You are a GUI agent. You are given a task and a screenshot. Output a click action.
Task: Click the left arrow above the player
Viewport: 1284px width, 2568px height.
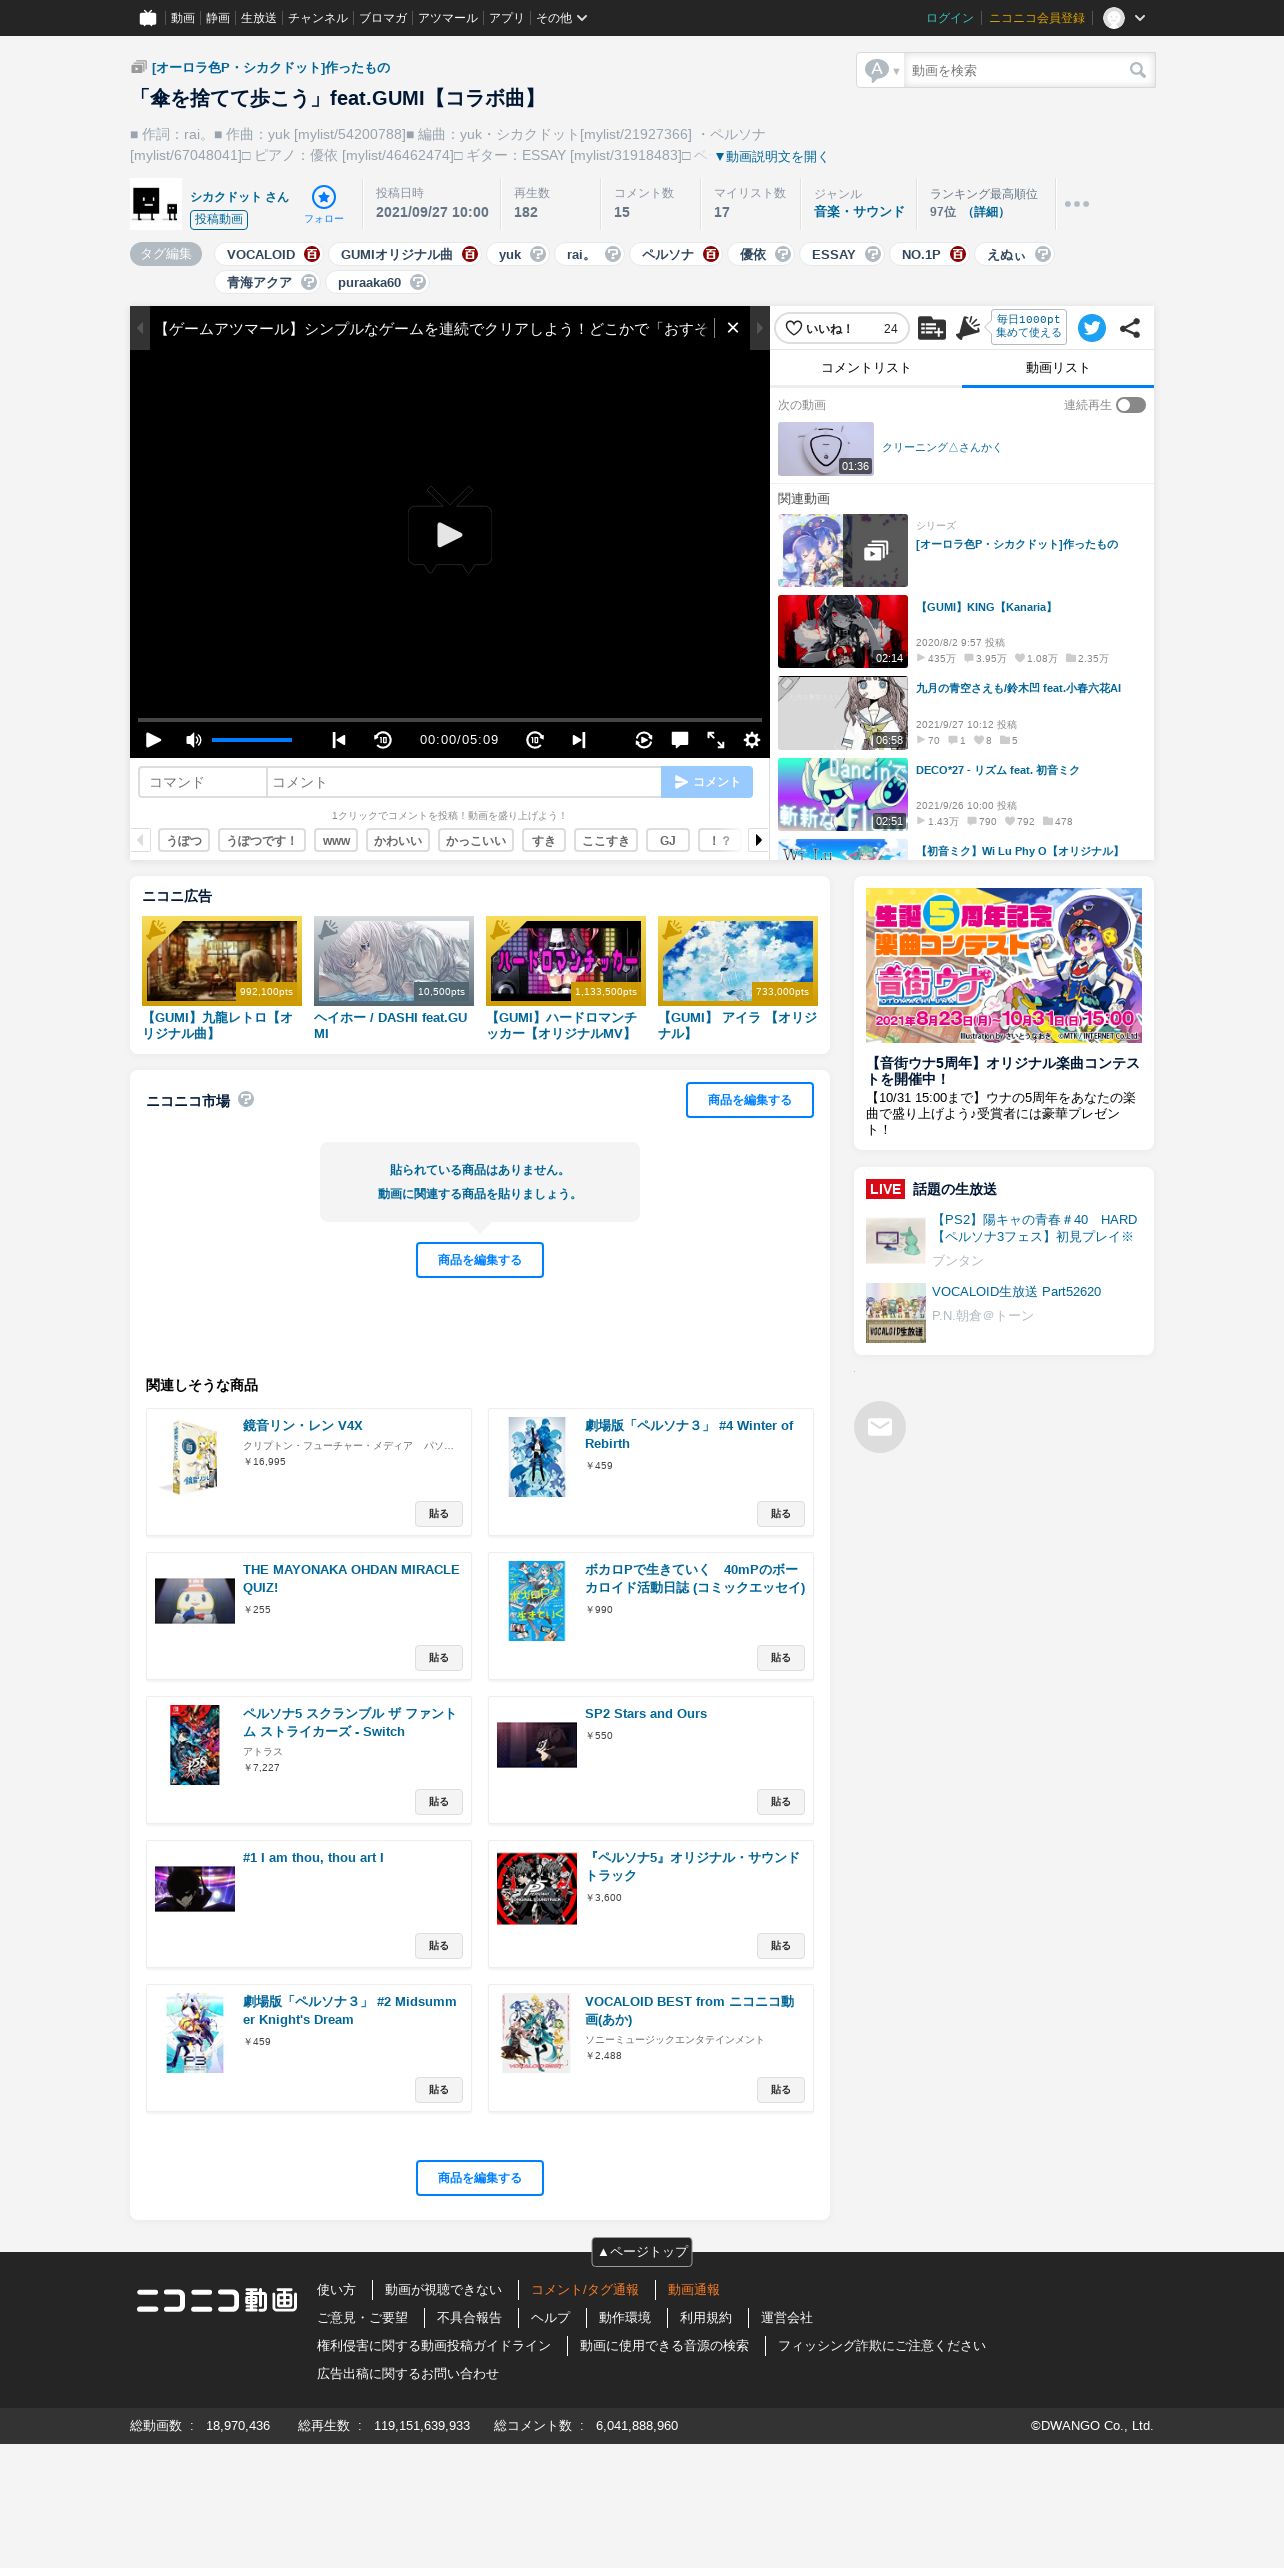pos(140,328)
